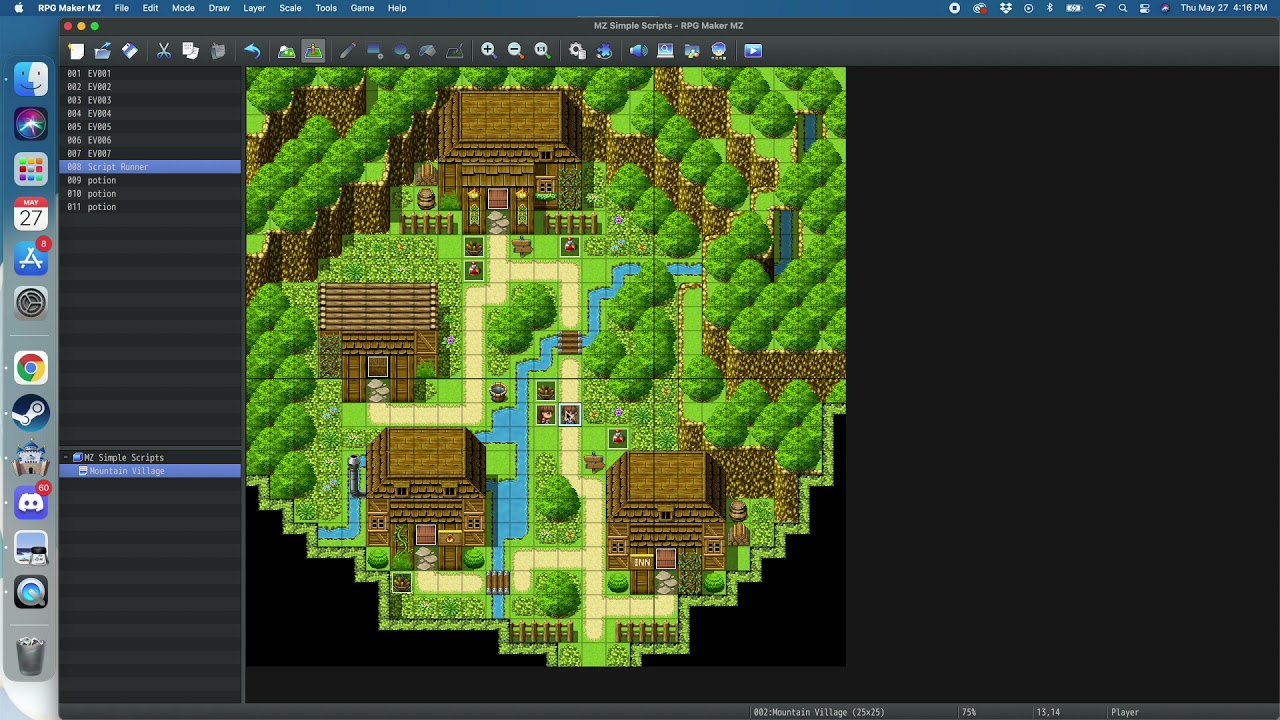Create a new project from the toolbar
Viewport: 1280px width, 720px height.
coord(76,51)
